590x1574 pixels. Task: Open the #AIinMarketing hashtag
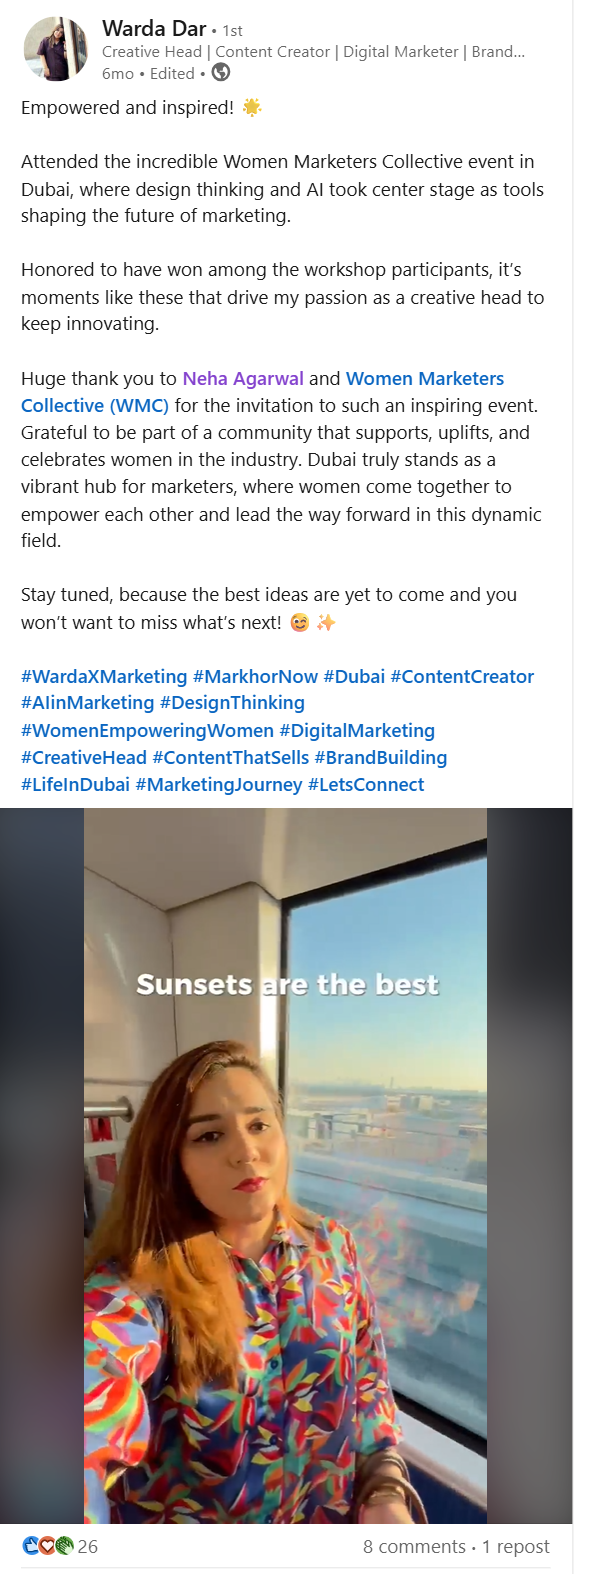pyautogui.click(x=88, y=703)
